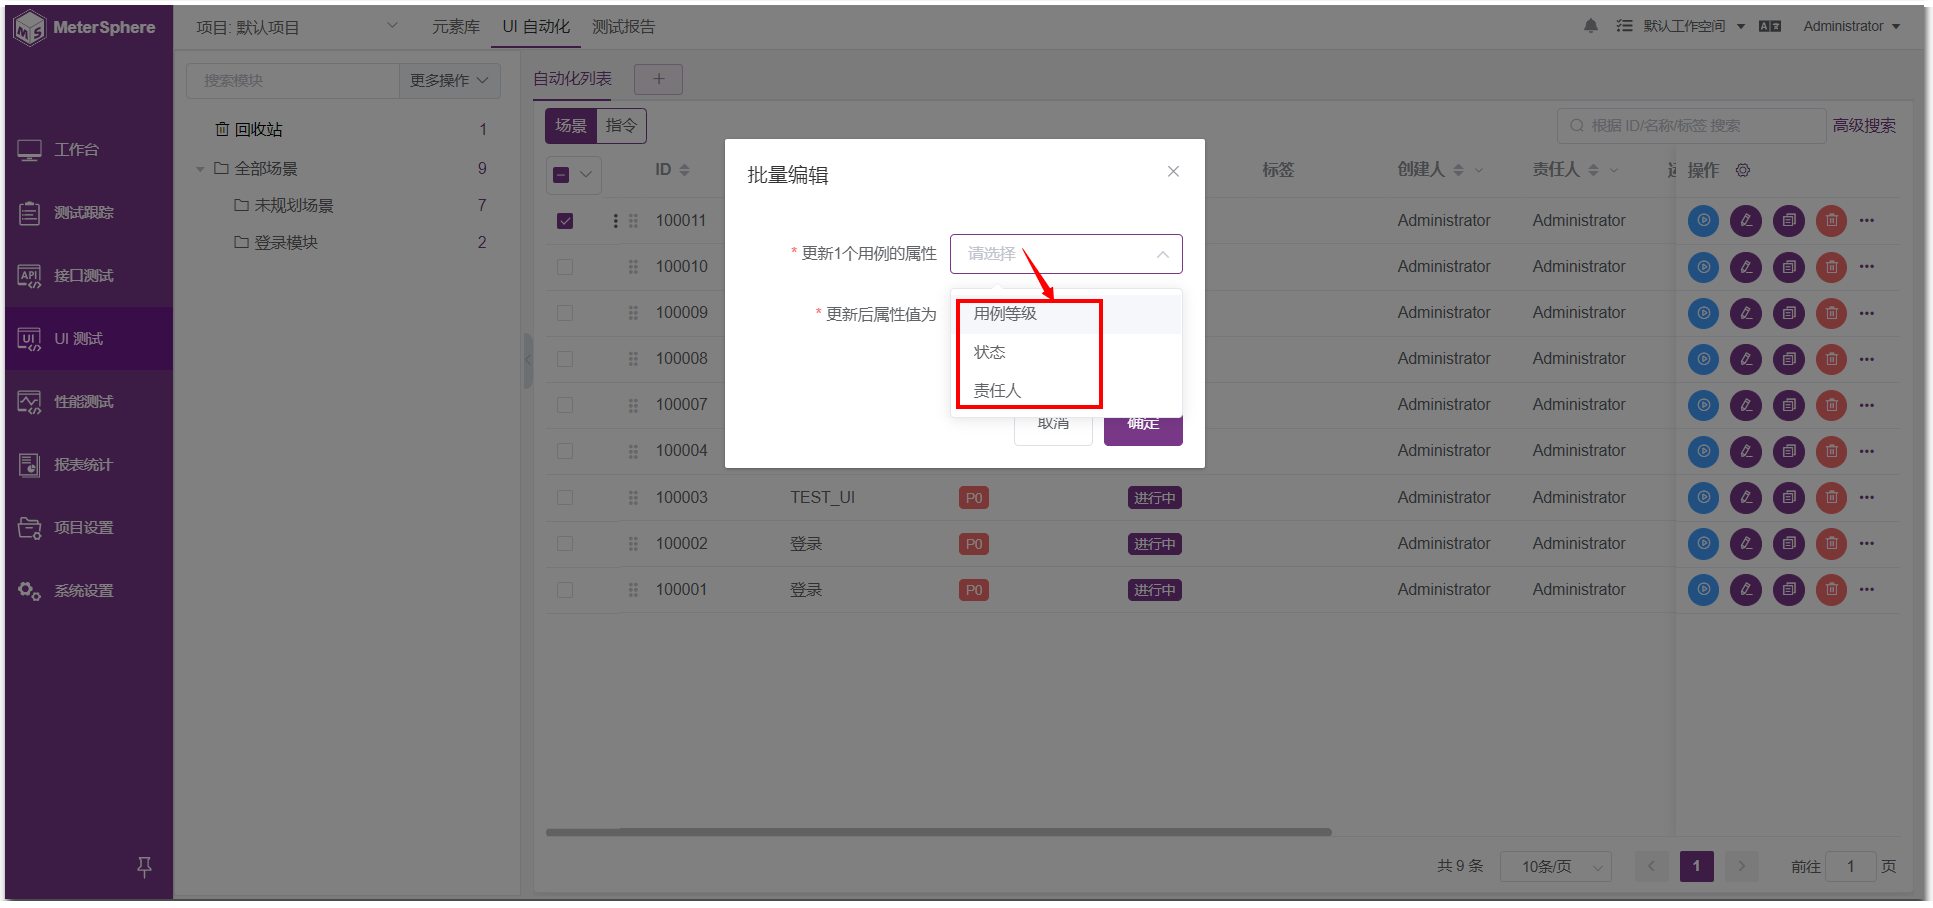Check the checkbox for row 100001
This screenshot has width=1933, height=908.
pos(565,590)
